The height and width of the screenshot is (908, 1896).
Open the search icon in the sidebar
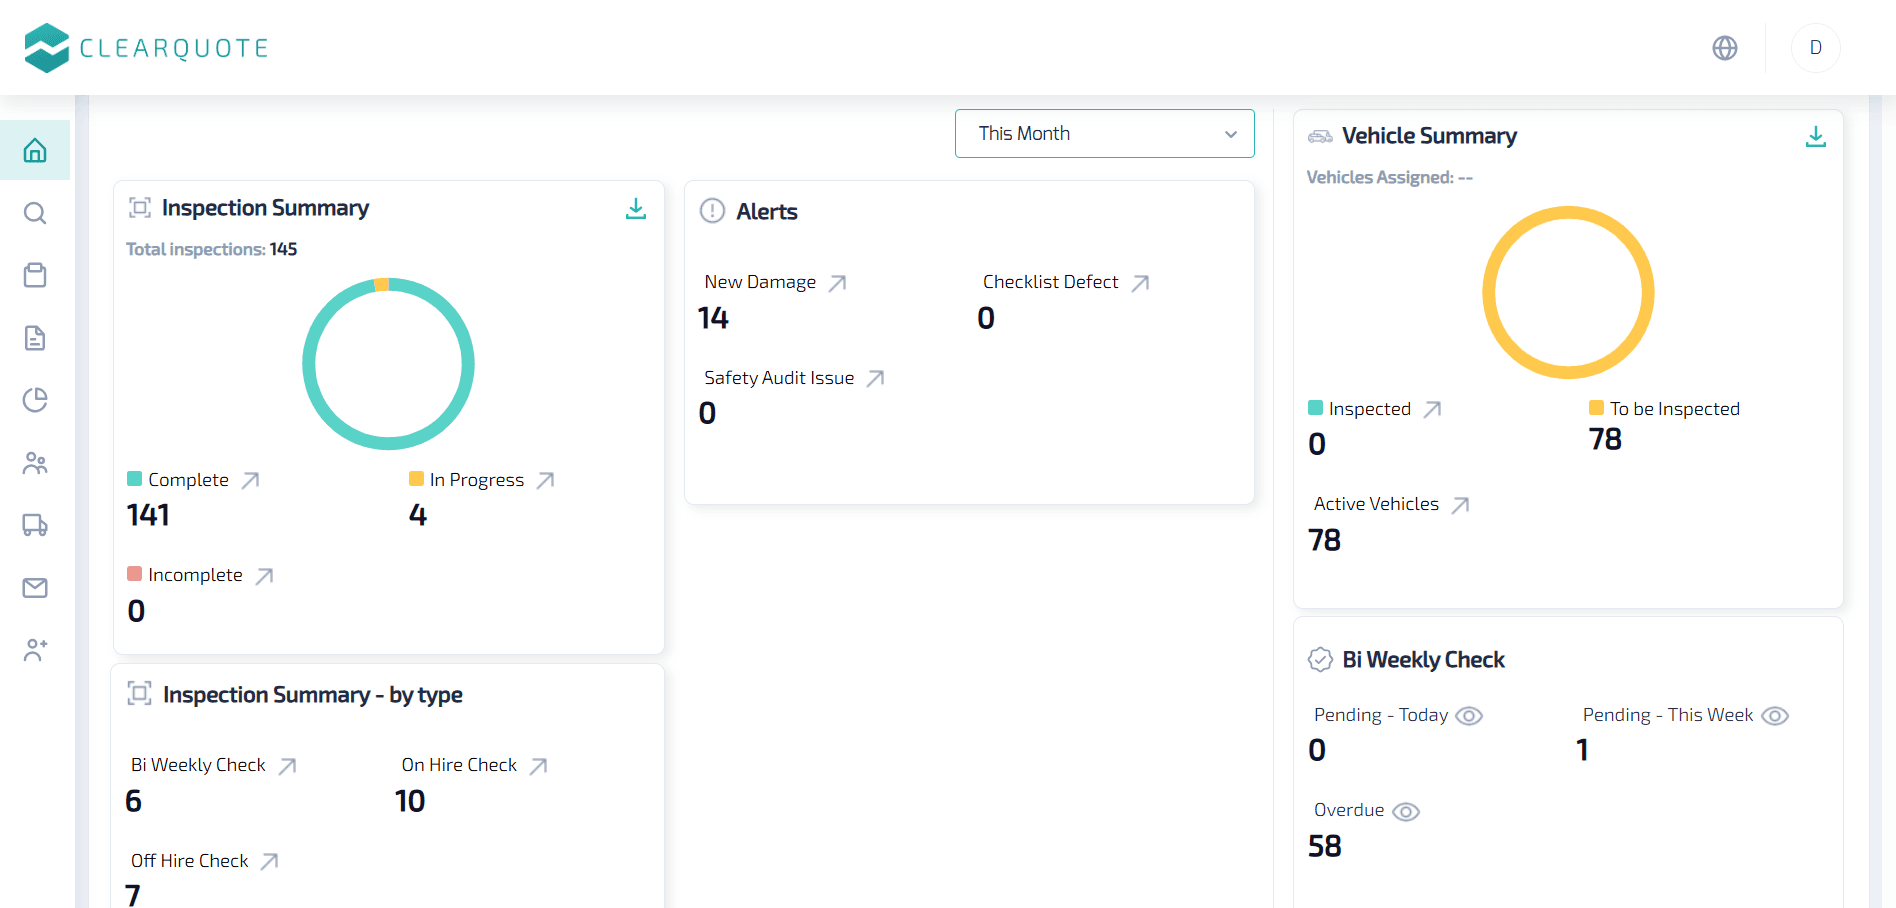(35, 213)
